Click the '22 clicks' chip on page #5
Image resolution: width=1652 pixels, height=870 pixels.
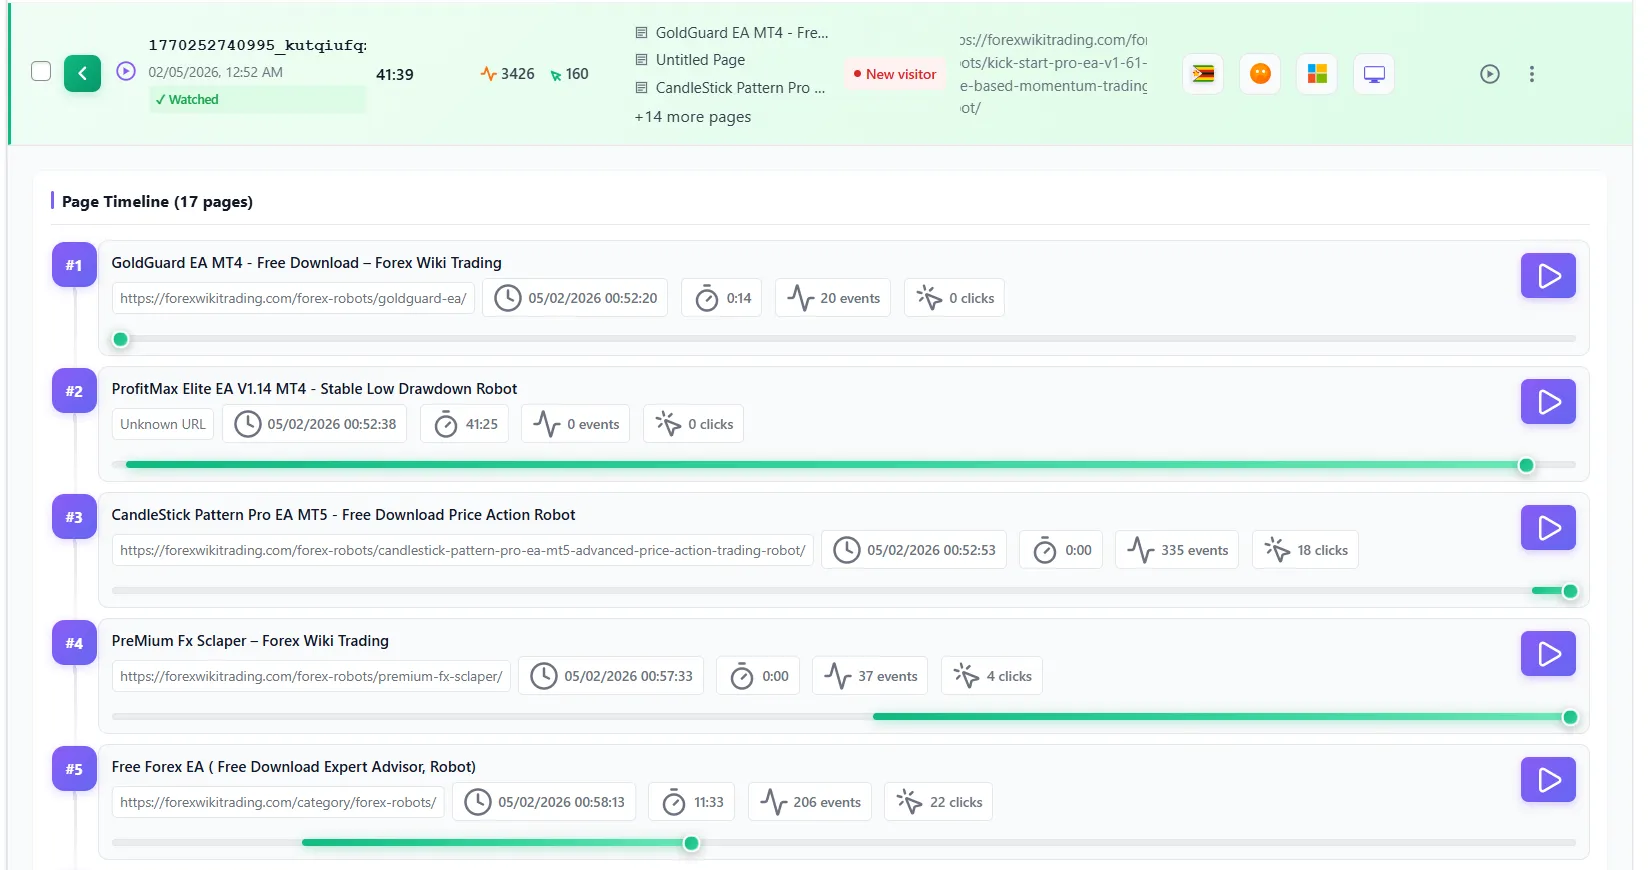coord(939,802)
